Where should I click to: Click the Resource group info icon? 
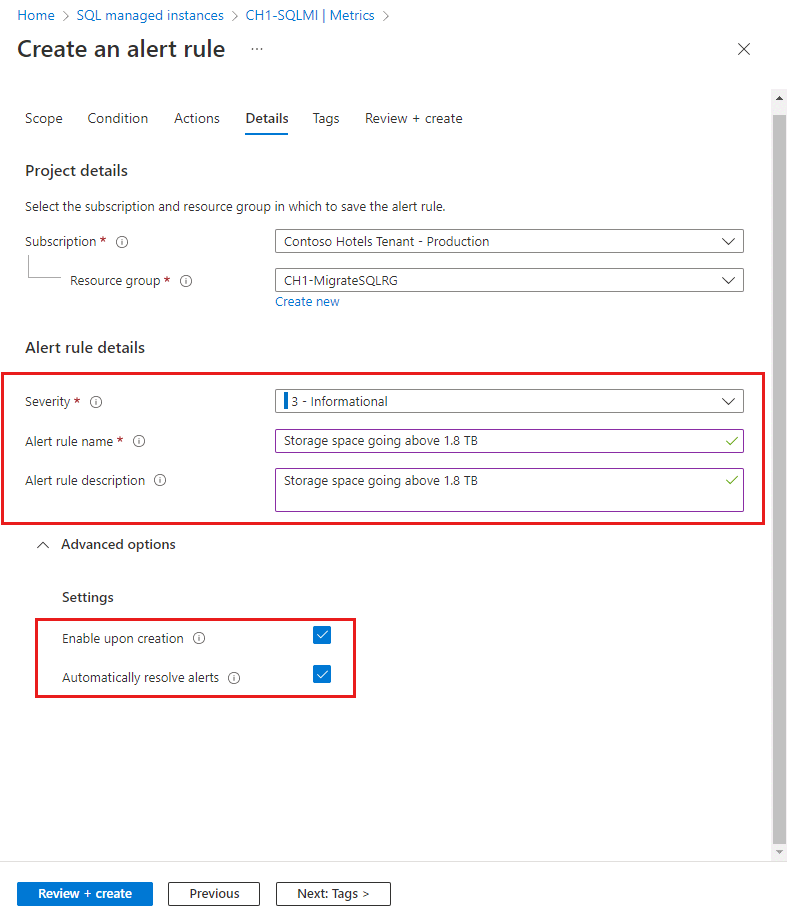pyautogui.click(x=186, y=281)
